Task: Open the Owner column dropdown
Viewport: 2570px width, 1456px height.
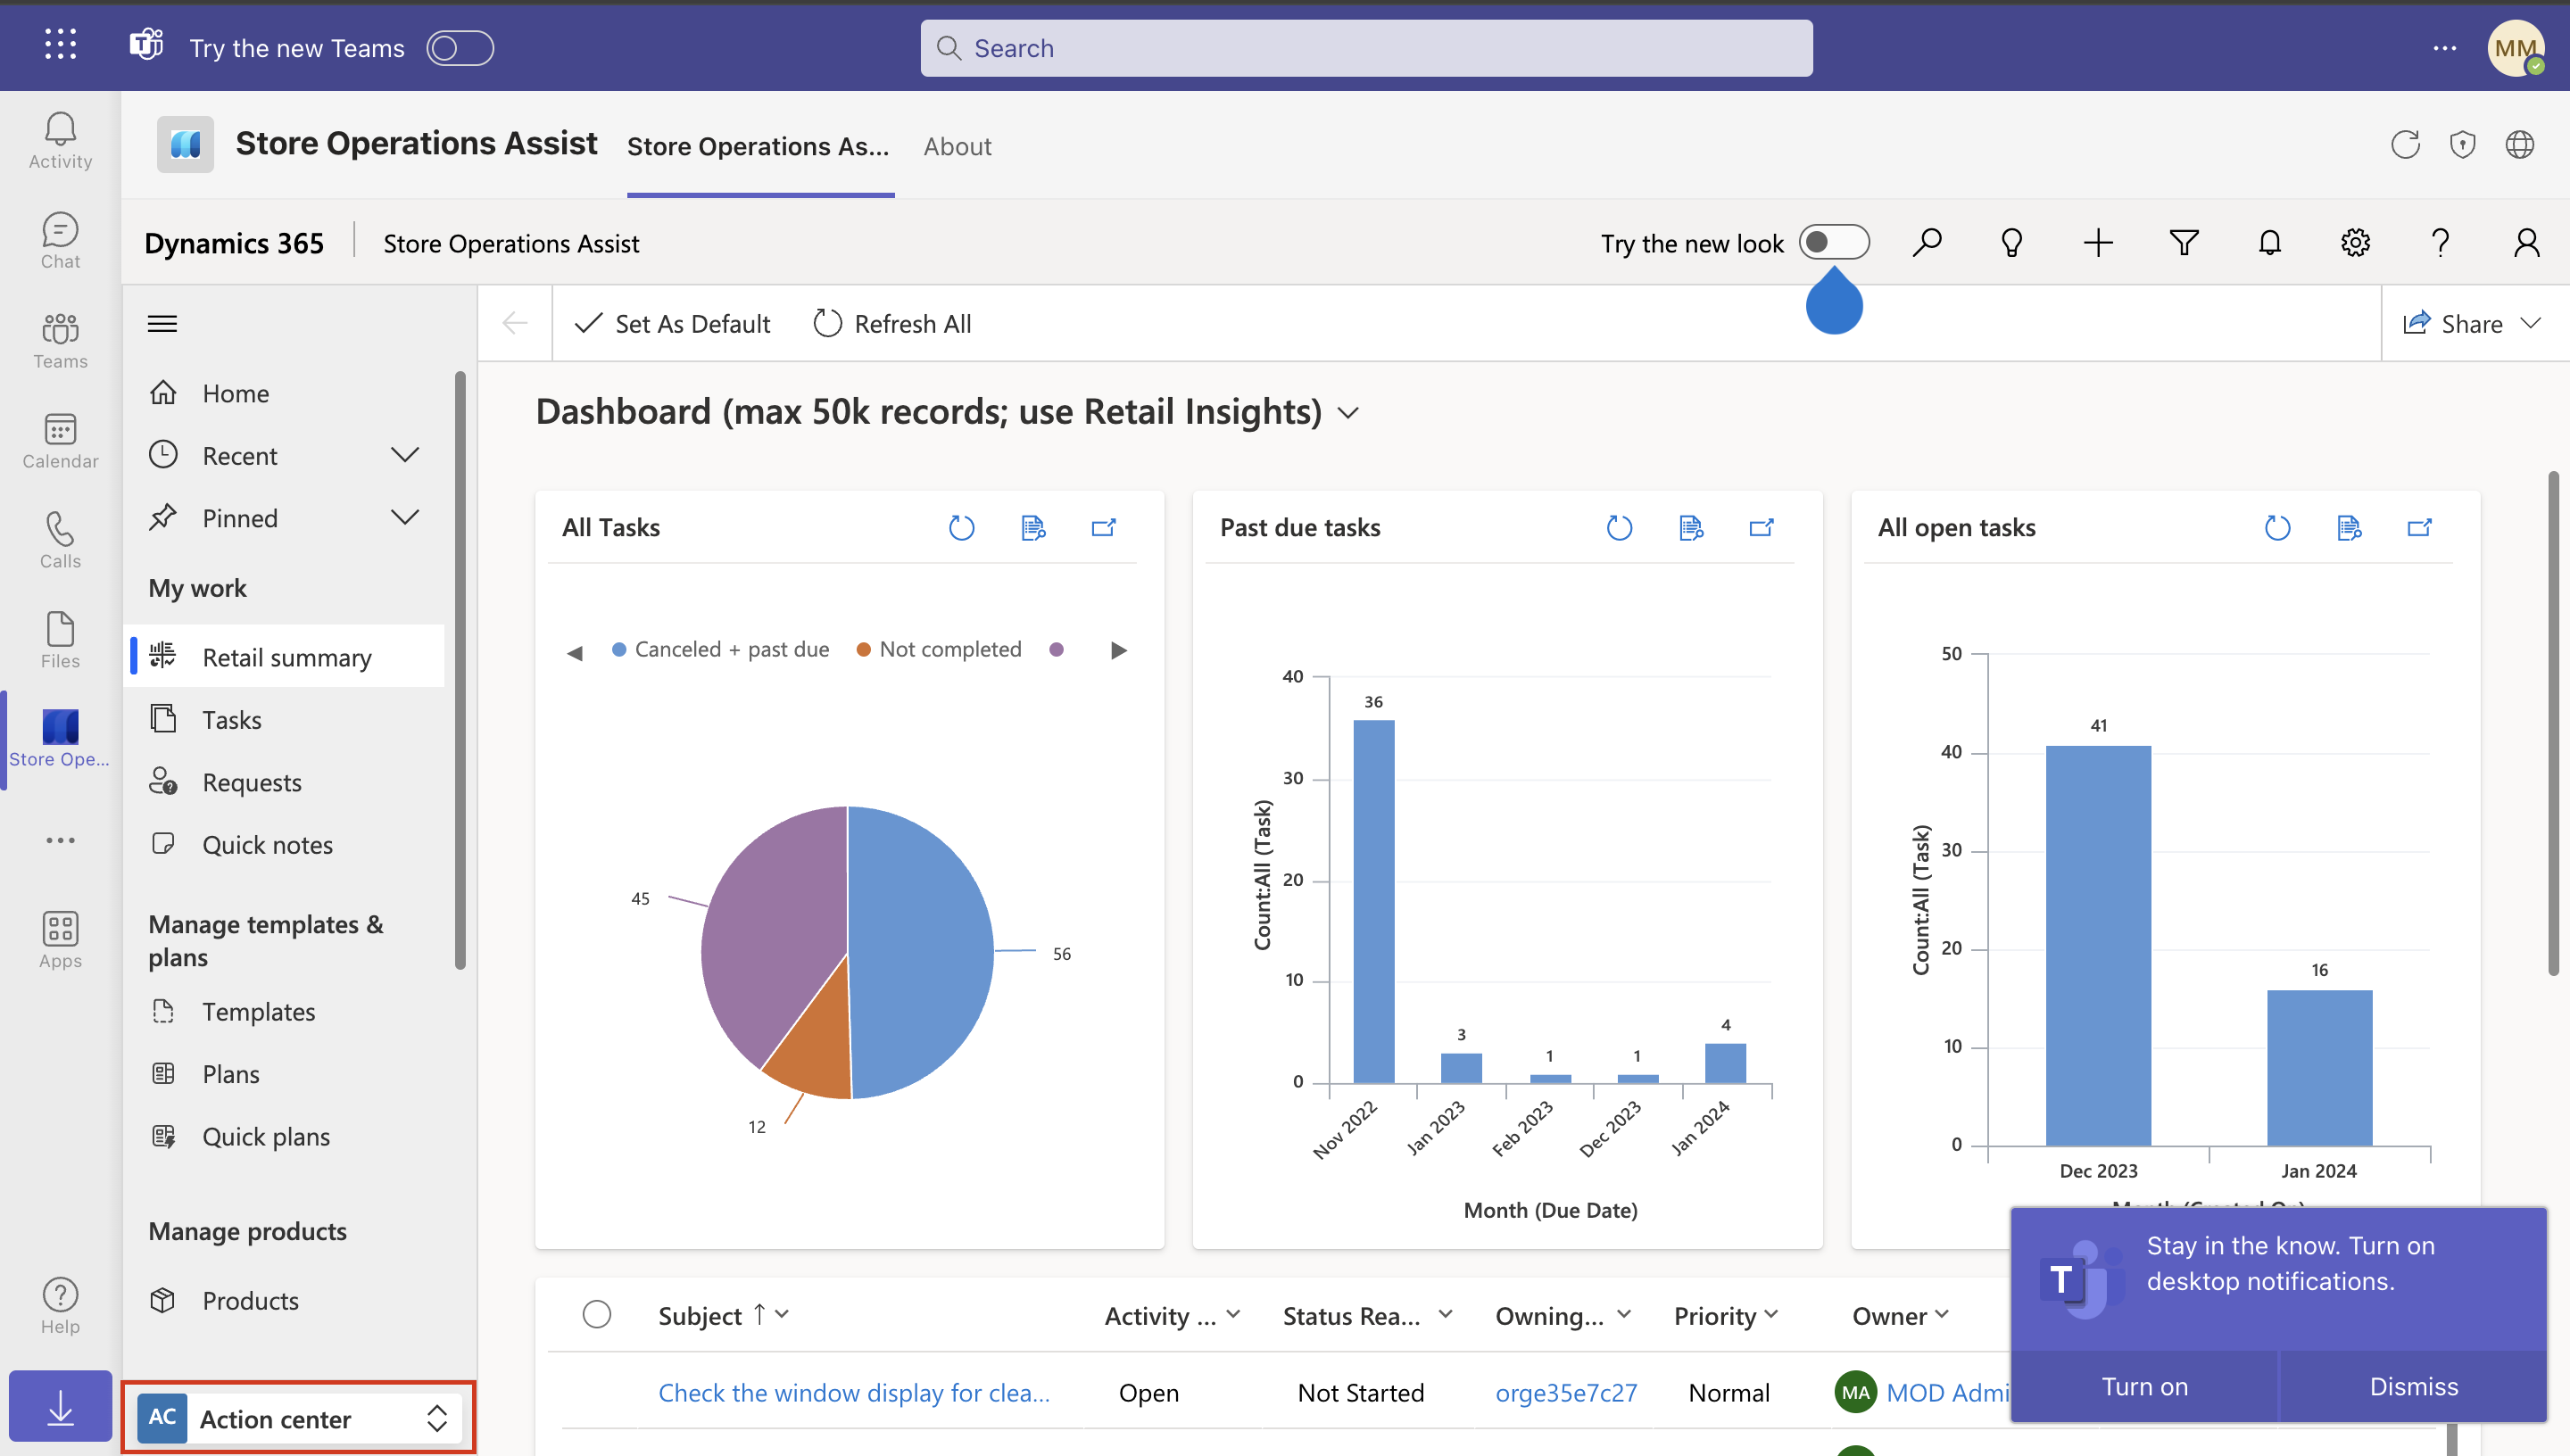Action: coord(1941,1314)
